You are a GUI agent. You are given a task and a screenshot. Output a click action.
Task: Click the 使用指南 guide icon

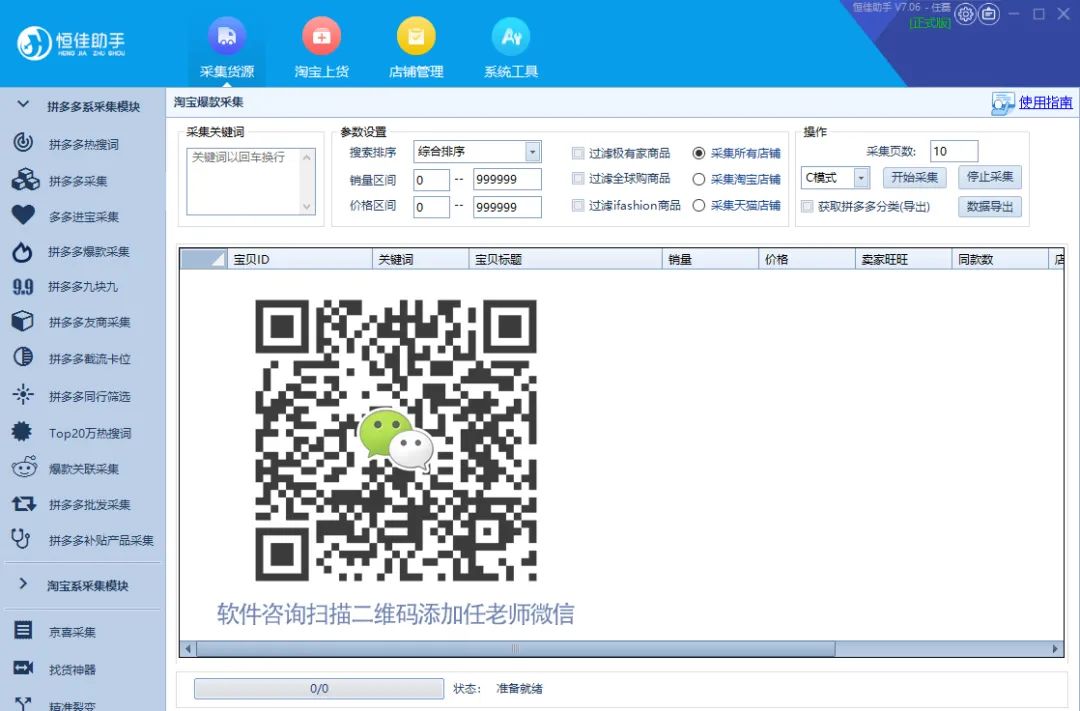click(1003, 103)
